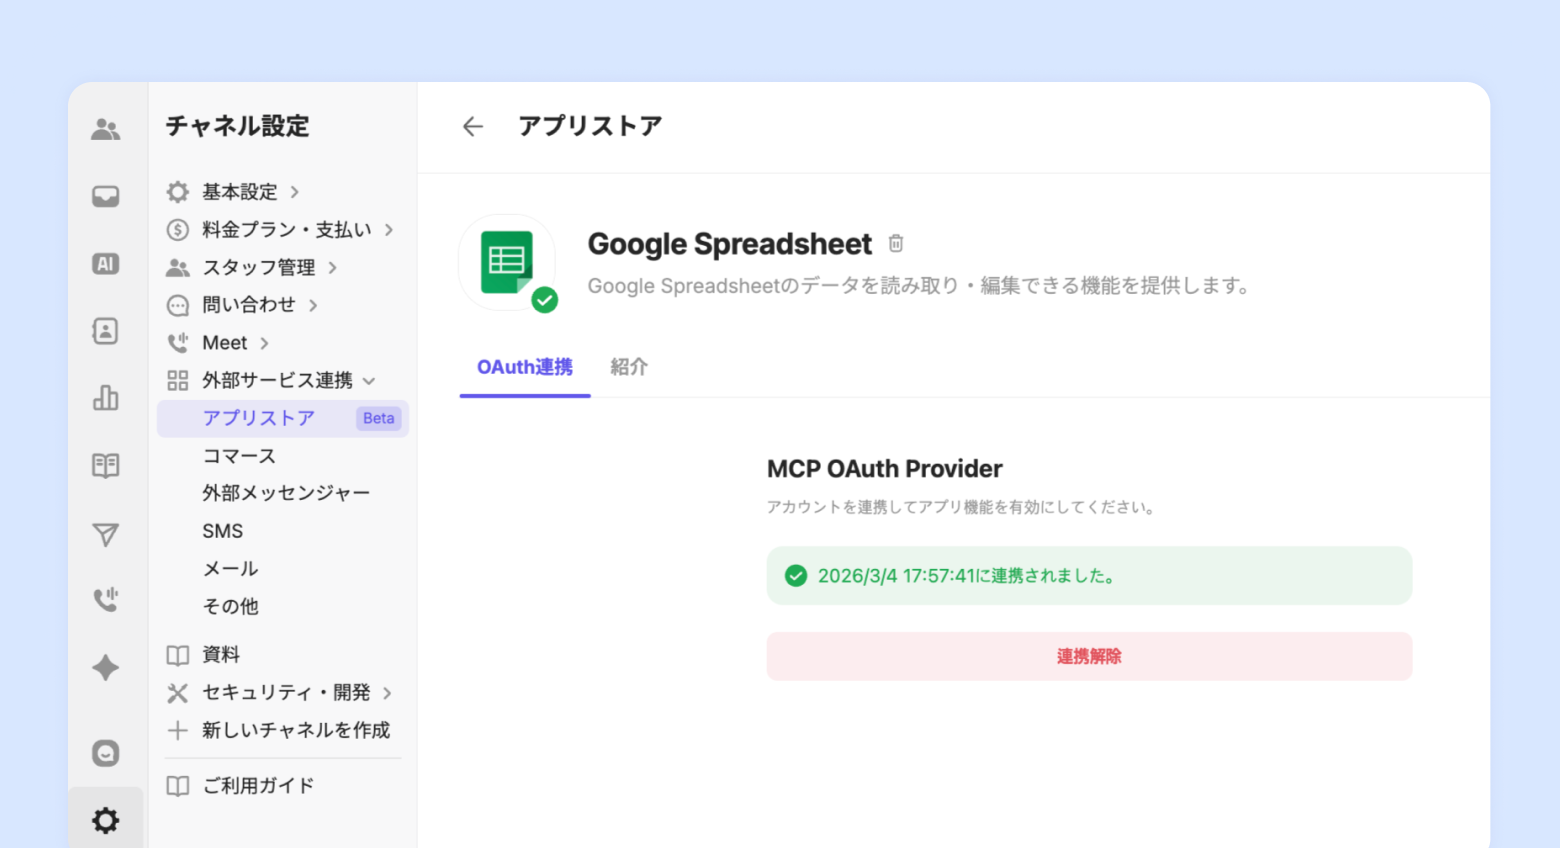This screenshot has height=848, width=1560.
Task: Click the Beta badge on アプリストア
Action: coord(378,418)
